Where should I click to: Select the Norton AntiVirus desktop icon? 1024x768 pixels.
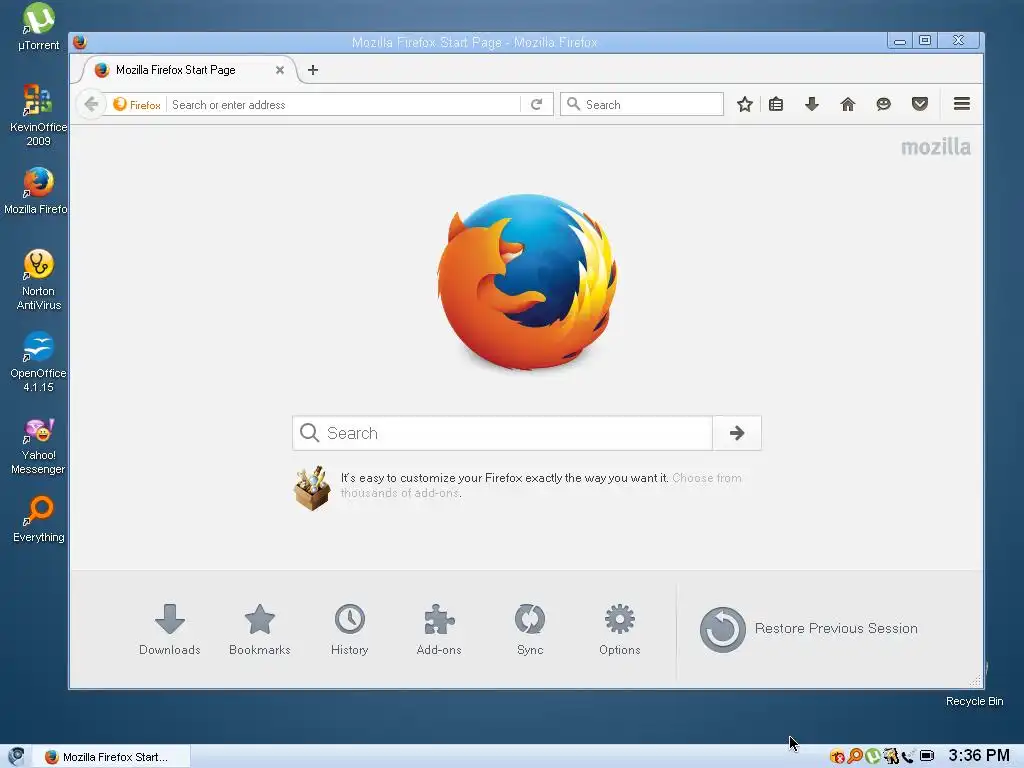[x=39, y=280]
